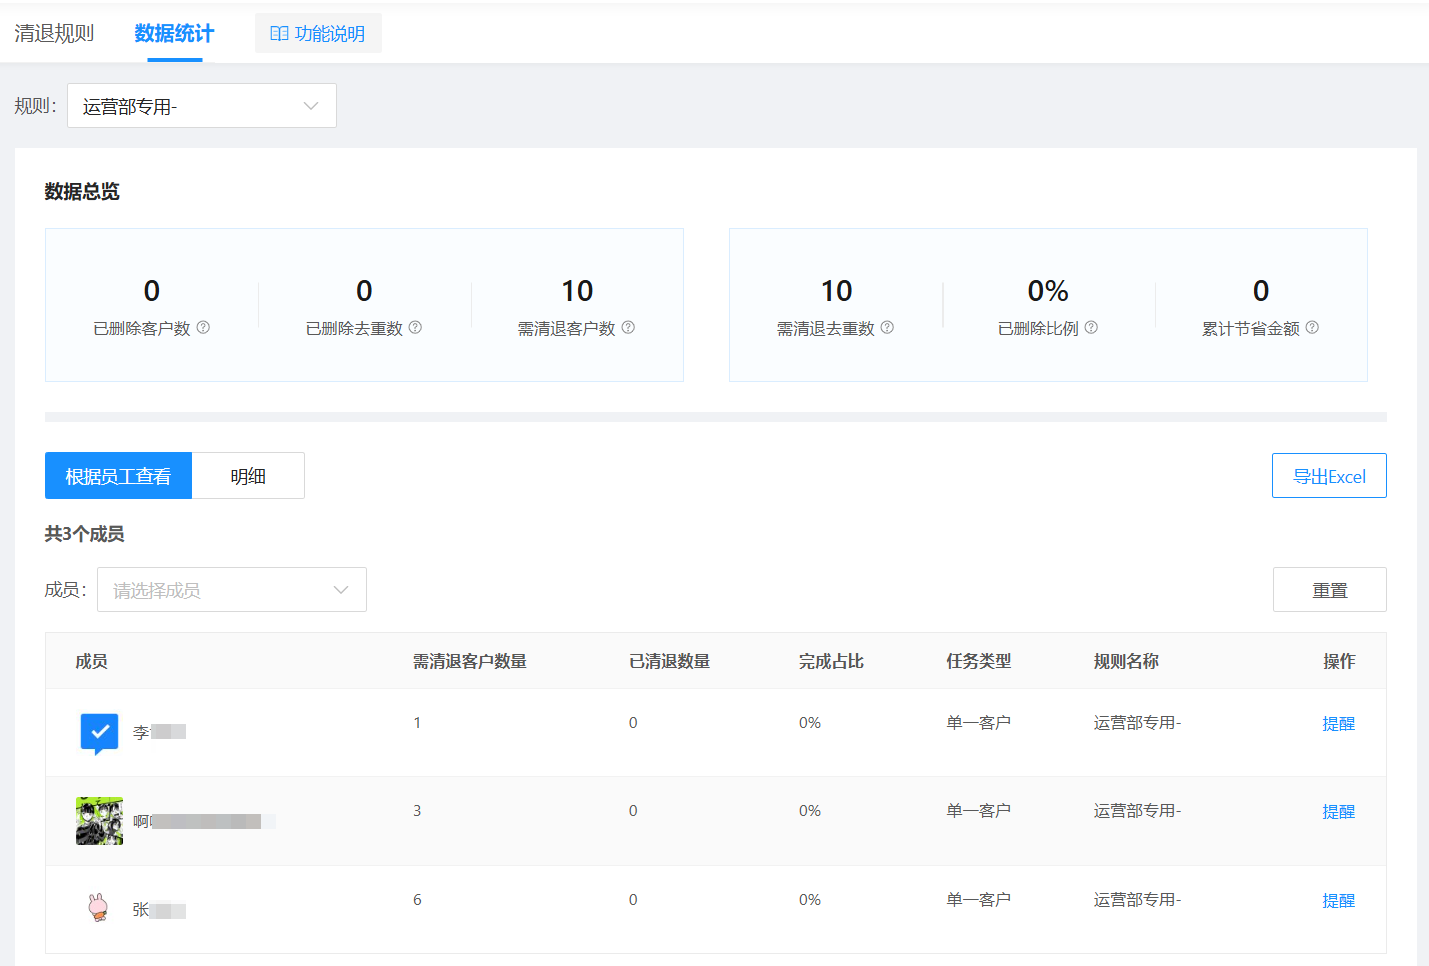Click 提醒 link in 李's row
This screenshot has height=966, width=1429.
click(1338, 724)
